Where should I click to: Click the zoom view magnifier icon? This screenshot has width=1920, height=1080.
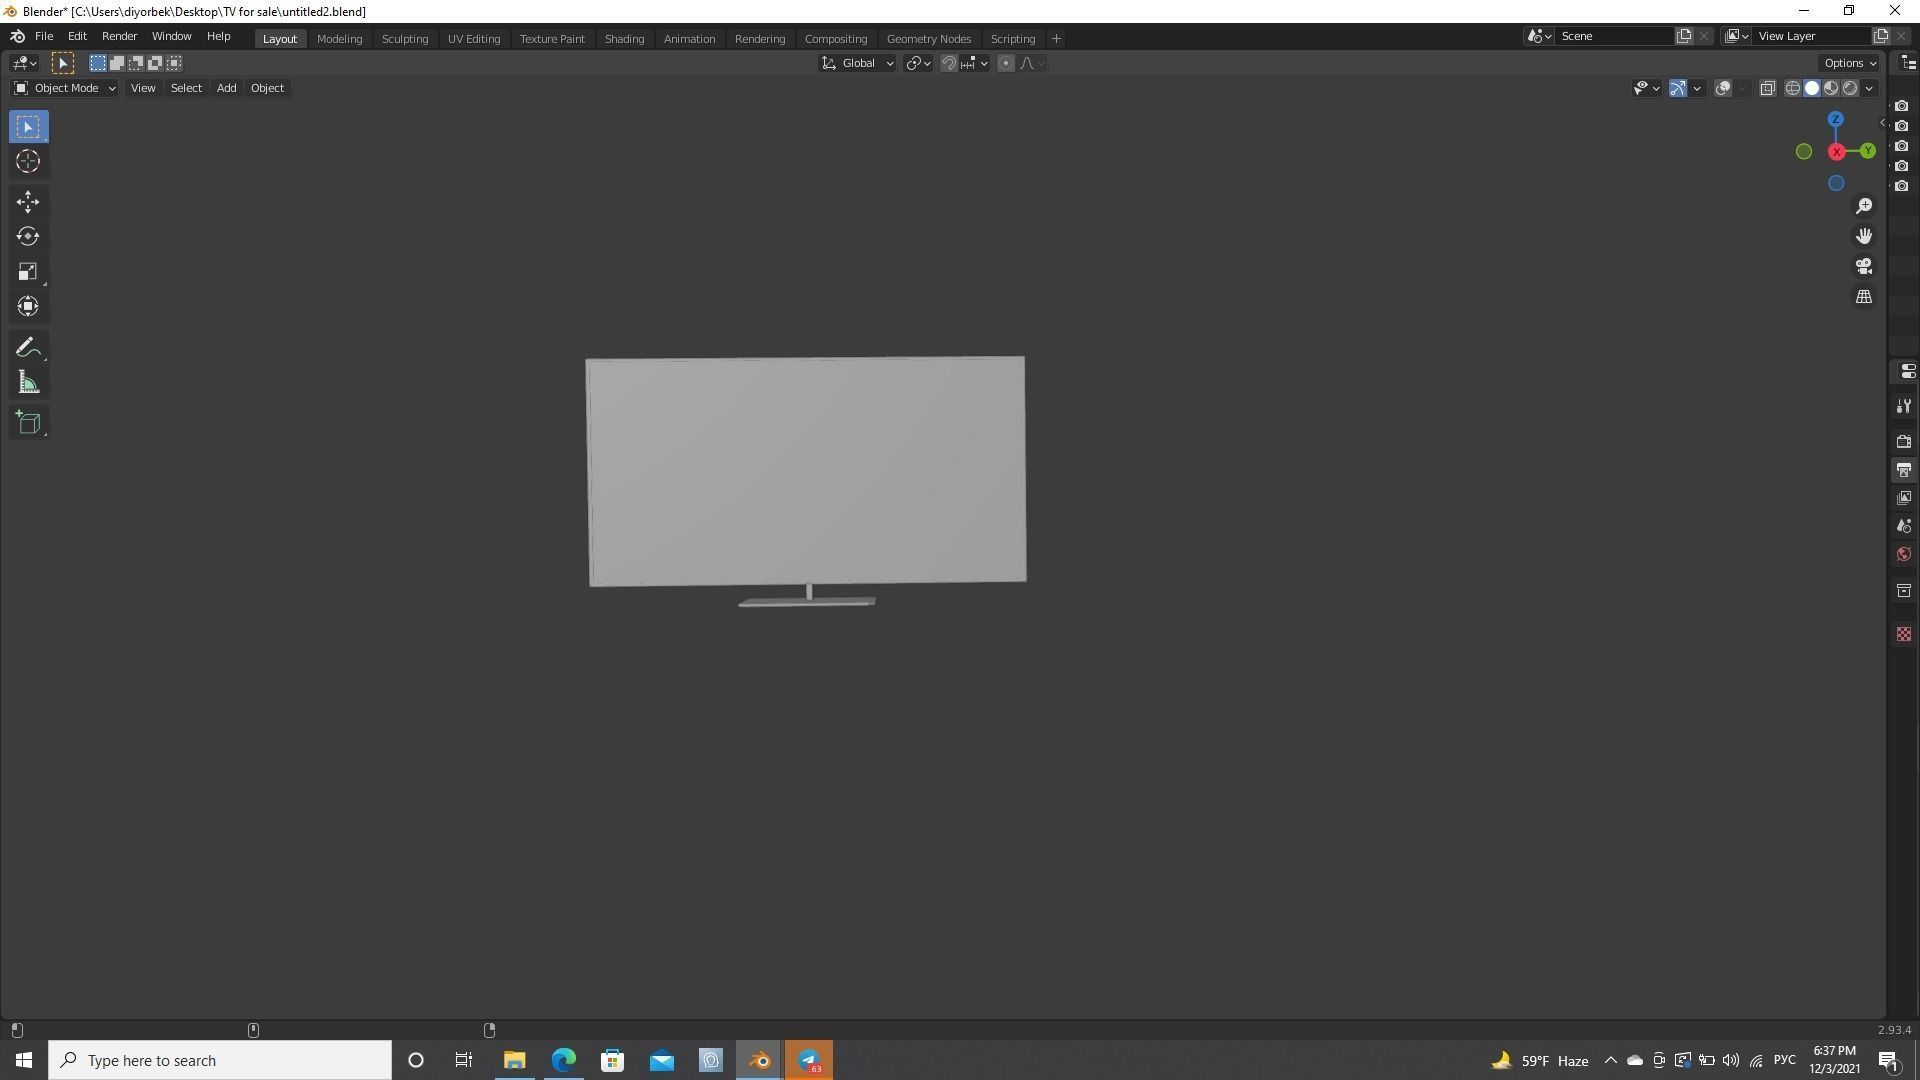pos(1864,206)
